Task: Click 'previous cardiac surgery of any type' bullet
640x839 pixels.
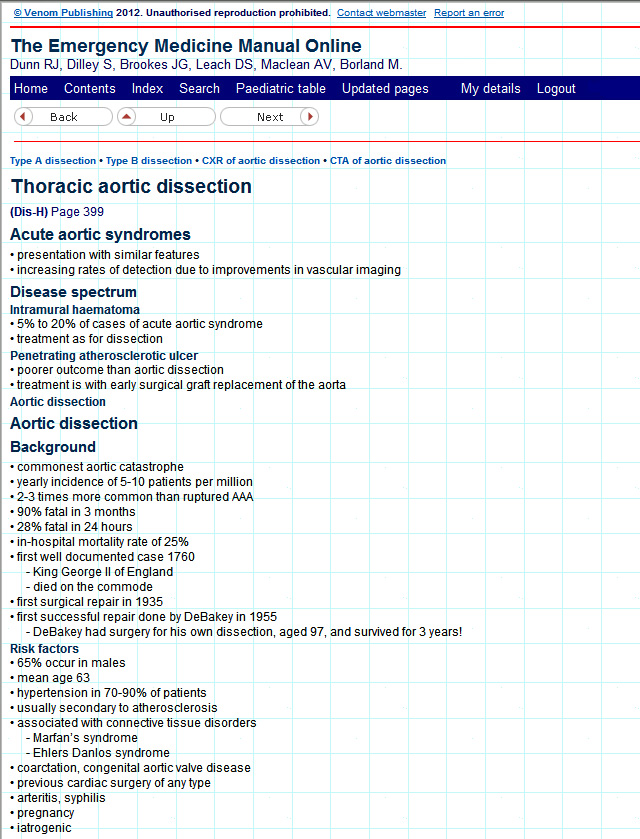Action: click(110, 782)
